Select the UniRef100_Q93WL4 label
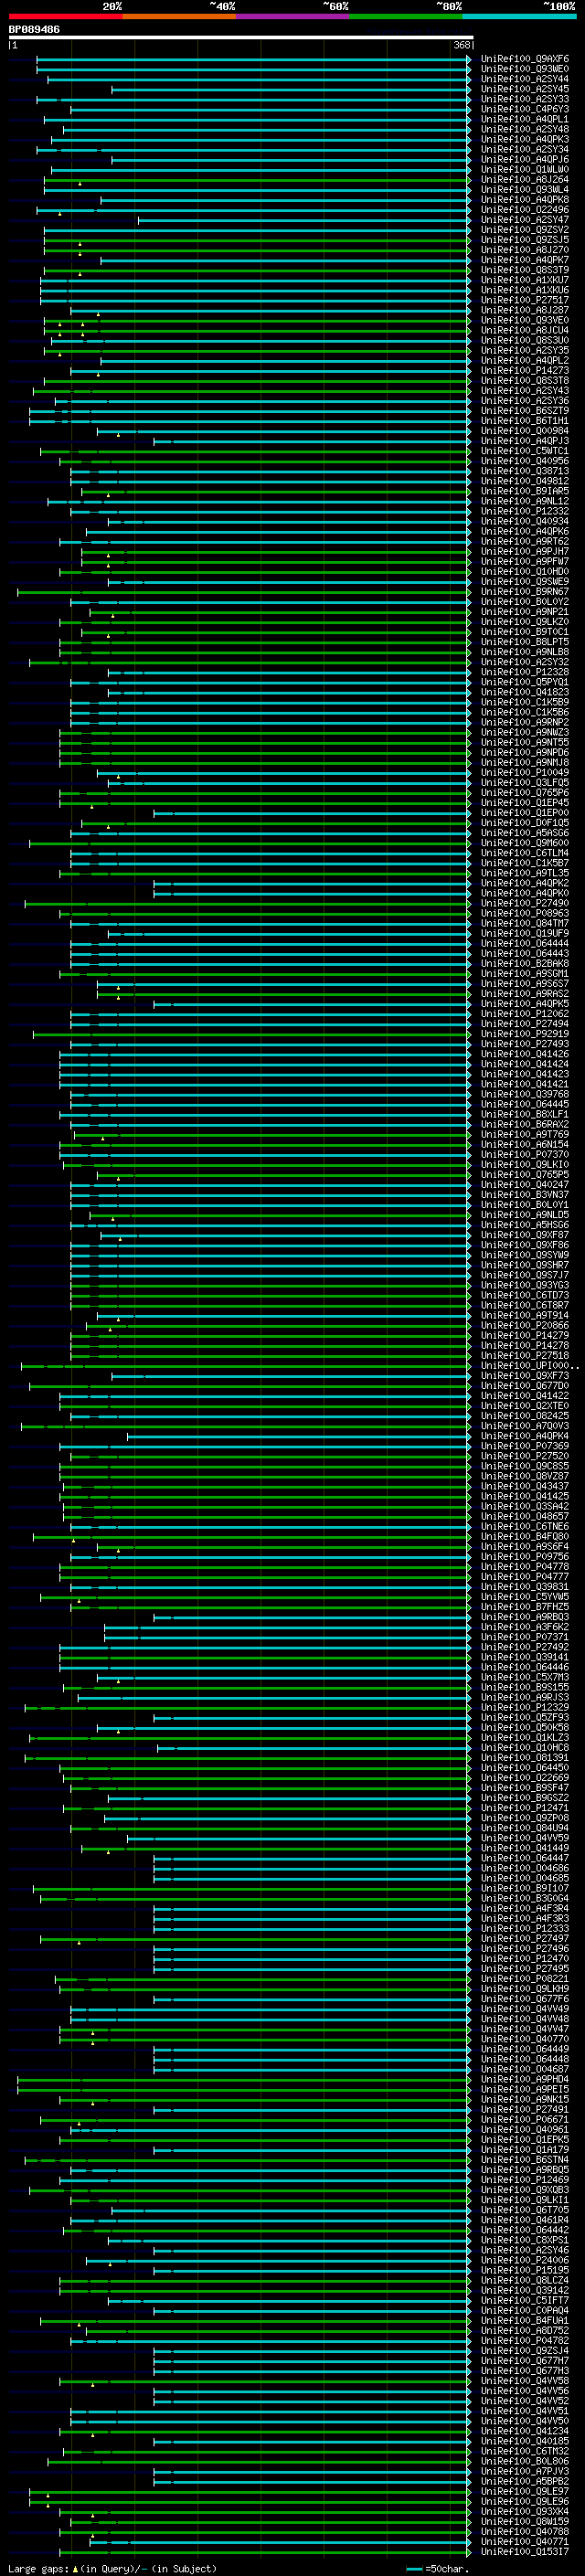585x2576 pixels. click(x=525, y=189)
